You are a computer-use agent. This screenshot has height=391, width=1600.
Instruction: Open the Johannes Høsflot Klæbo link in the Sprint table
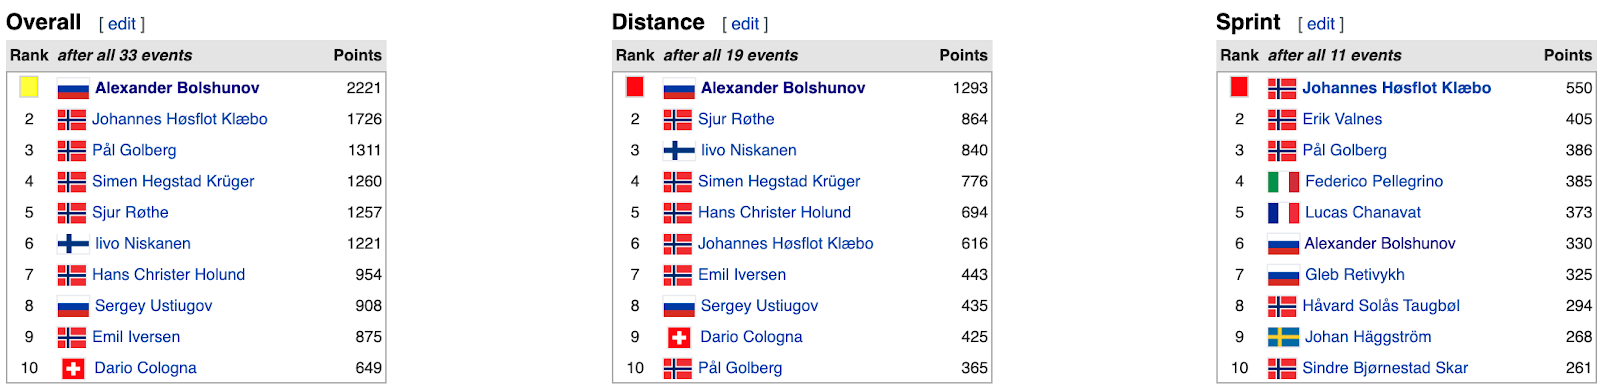(1396, 88)
